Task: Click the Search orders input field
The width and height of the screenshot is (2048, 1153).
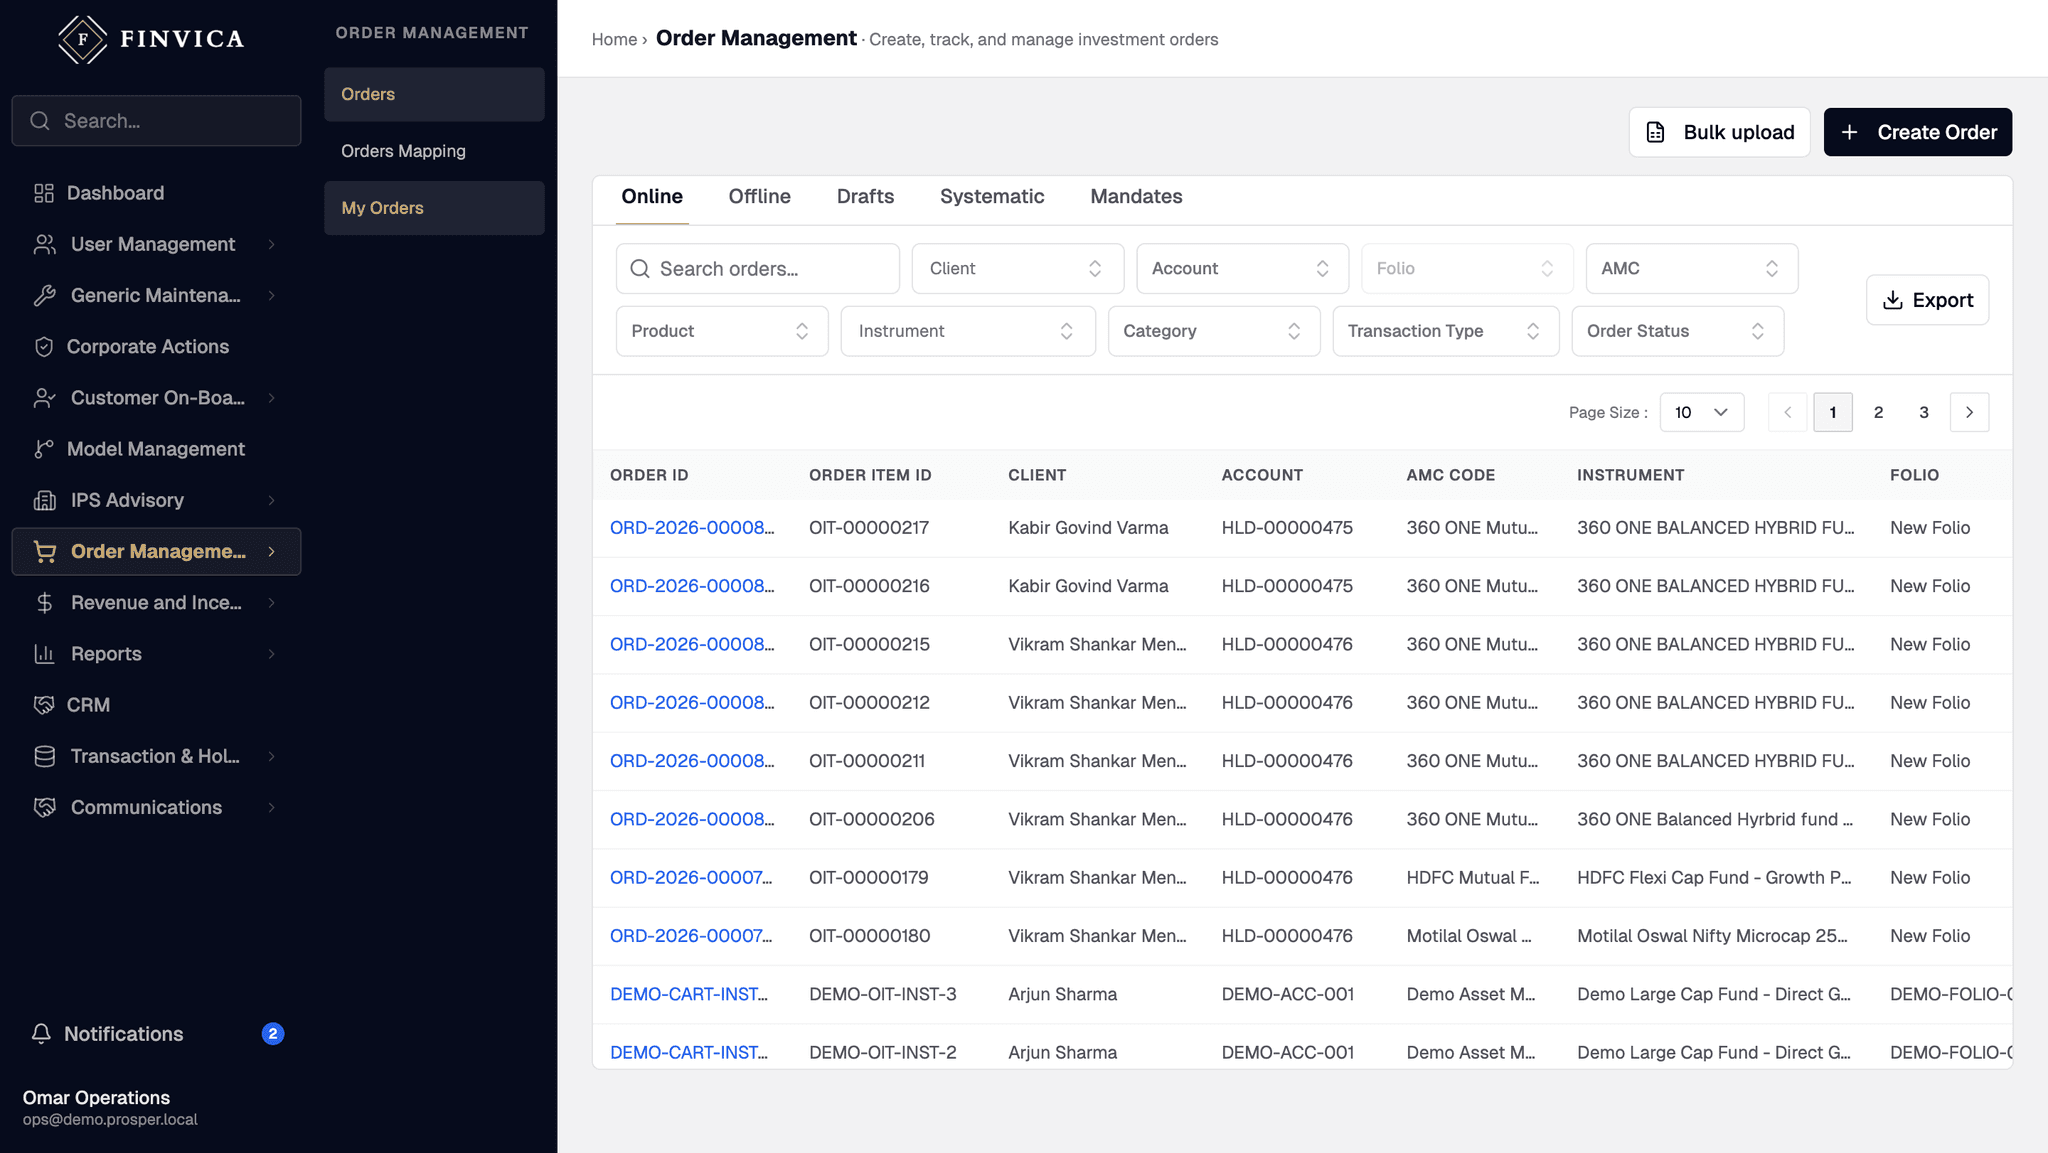Action: (x=758, y=269)
